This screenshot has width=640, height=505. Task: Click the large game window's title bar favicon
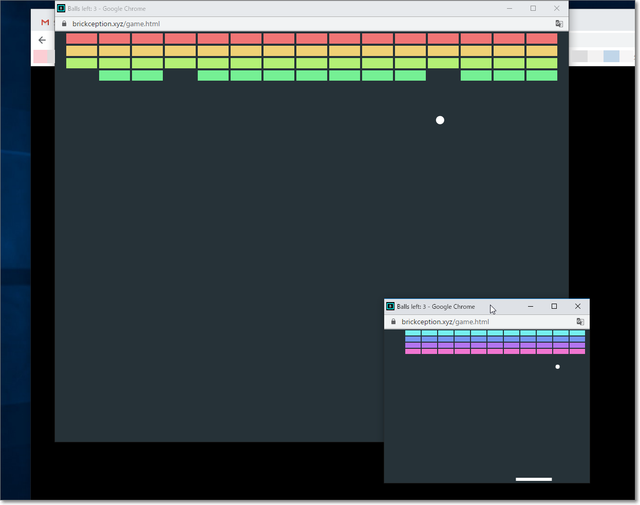62,9
